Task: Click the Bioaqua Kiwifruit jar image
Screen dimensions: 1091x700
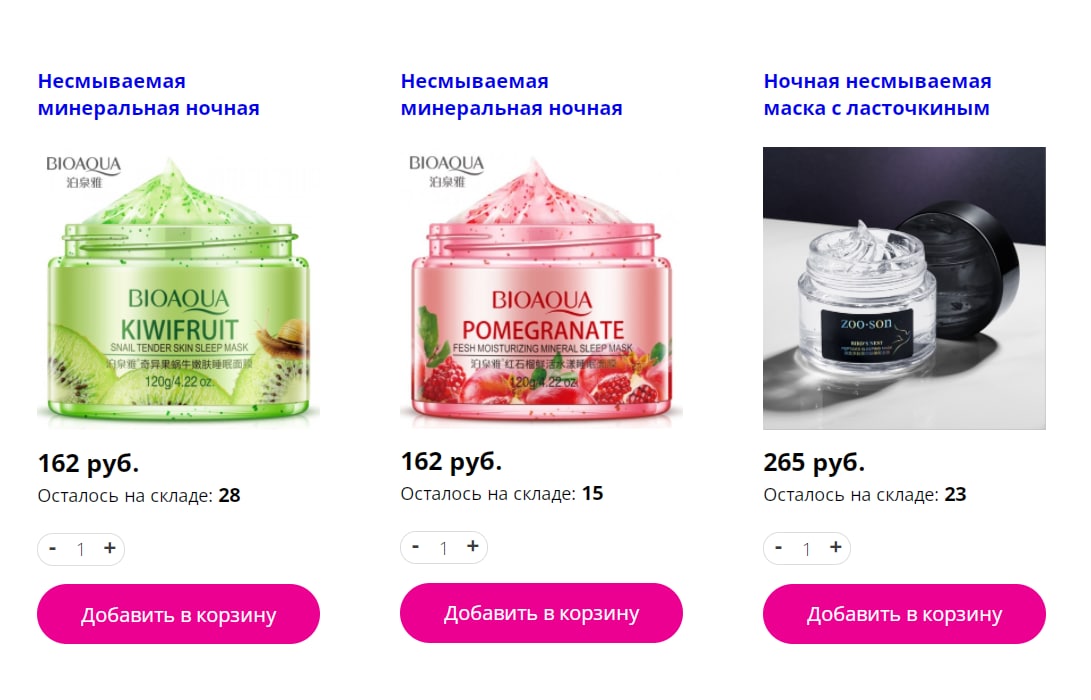Action: coord(178,288)
